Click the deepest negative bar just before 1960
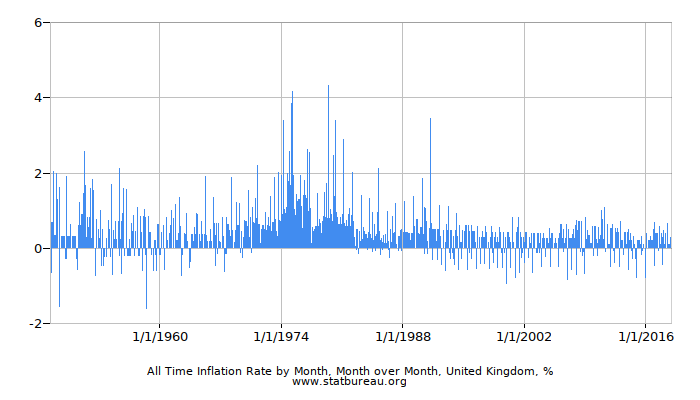 tap(146, 279)
